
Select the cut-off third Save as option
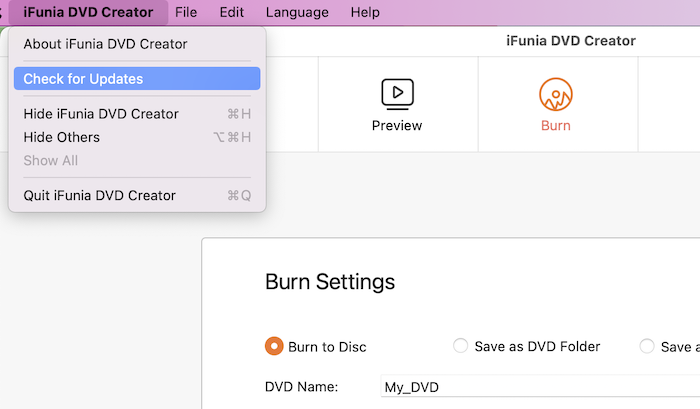[x=647, y=346]
